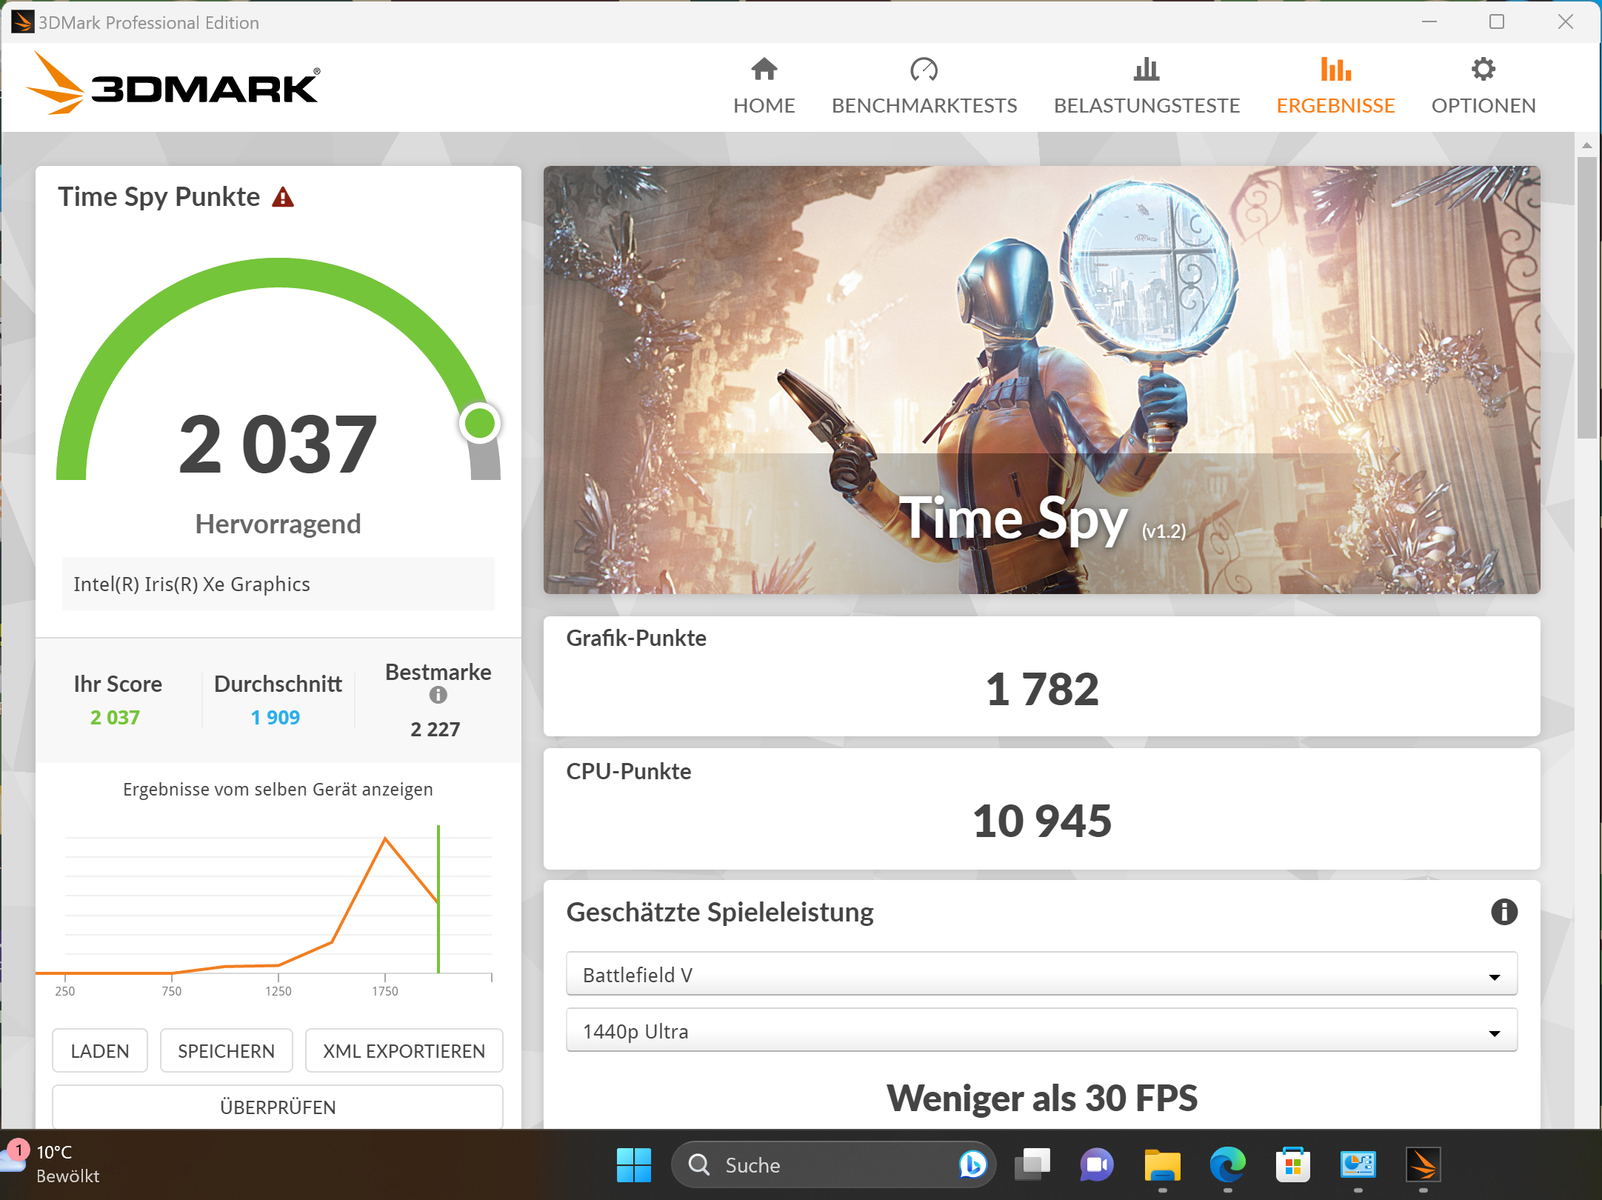Viewport: 1602px width, 1200px height.
Task: Click the vertical scrollbar thumb
Action: point(1587,297)
